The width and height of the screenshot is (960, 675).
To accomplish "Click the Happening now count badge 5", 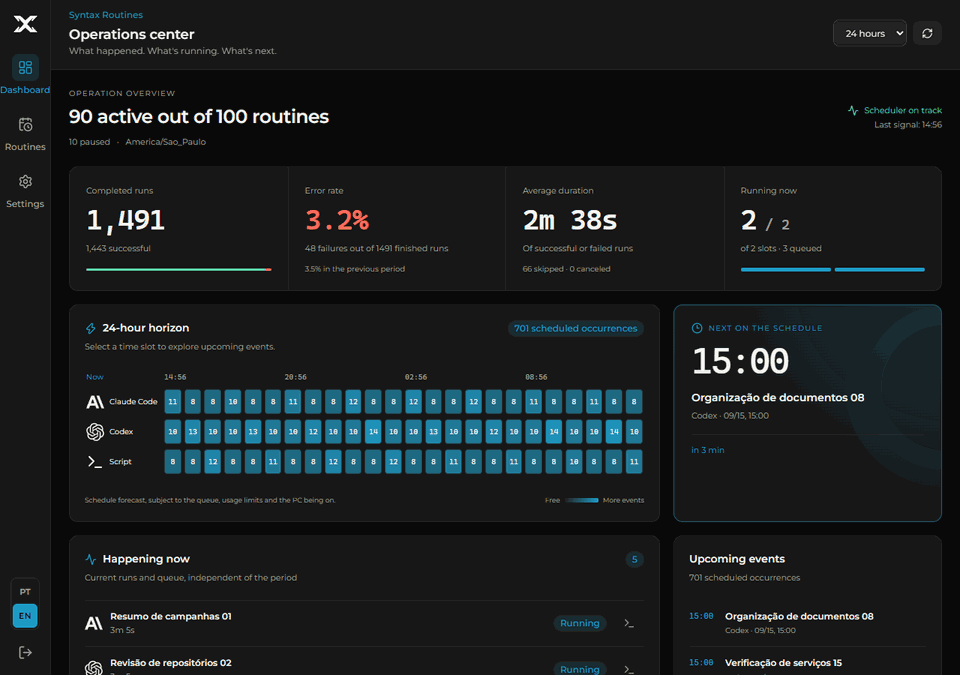I will (634, 559).
